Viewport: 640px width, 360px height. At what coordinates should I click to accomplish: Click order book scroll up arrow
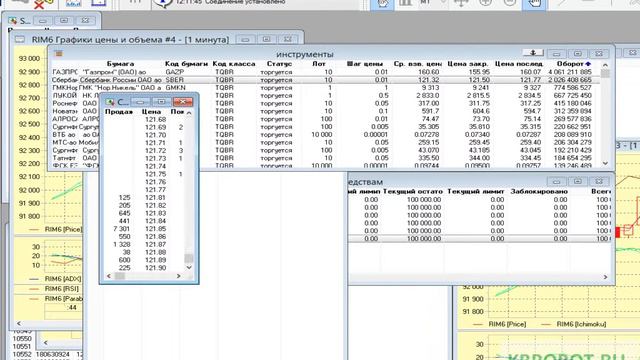pyautogui.click(x=189, y=113)
